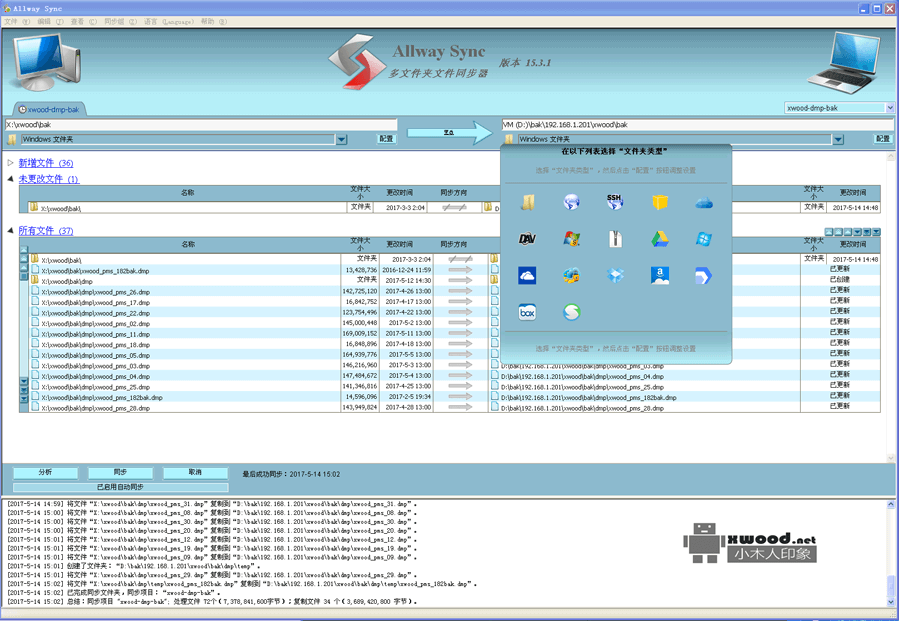Select the blue chevron tag cloud icon
899x621 pixels.
703,276
